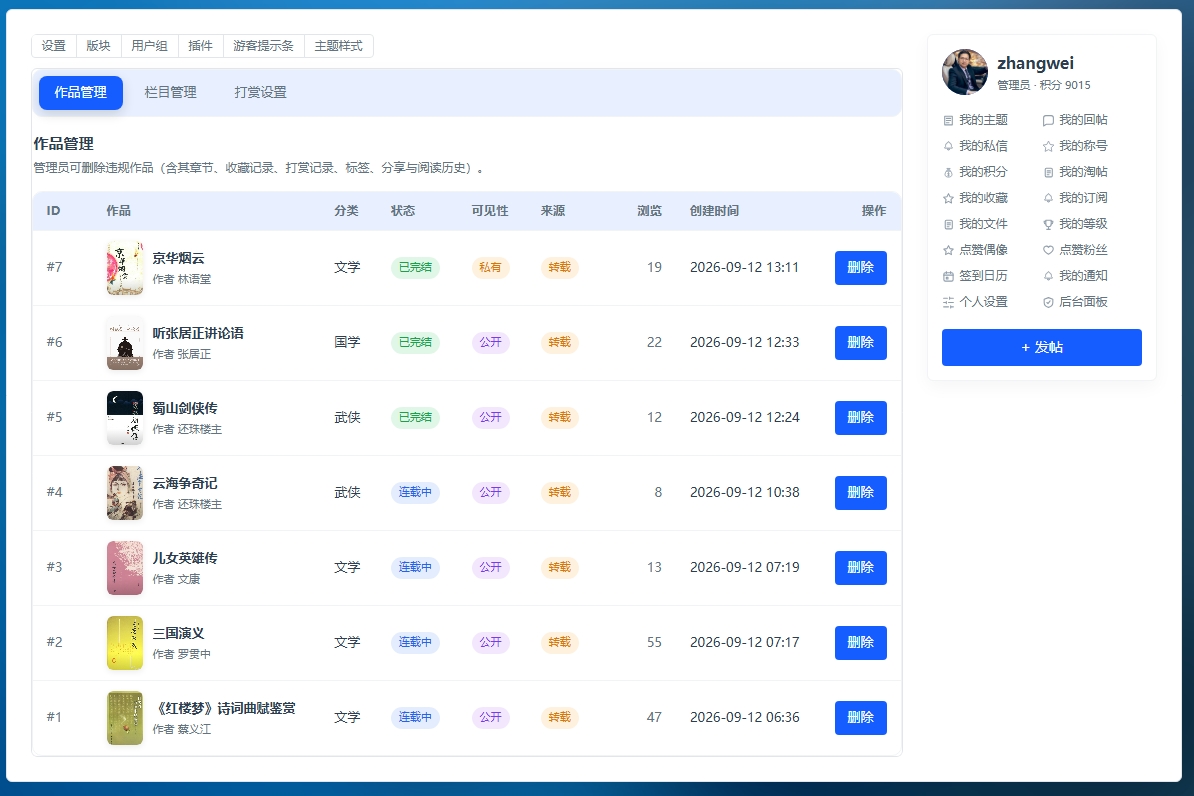Click the date 2026-09-12 06:36
1194x796 pixels.
click(x=745, y=718)
